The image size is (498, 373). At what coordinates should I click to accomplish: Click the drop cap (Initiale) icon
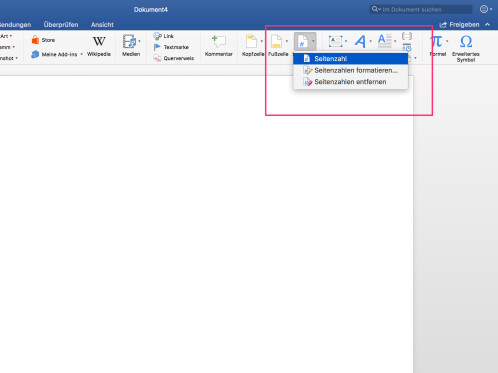point(385,41)
